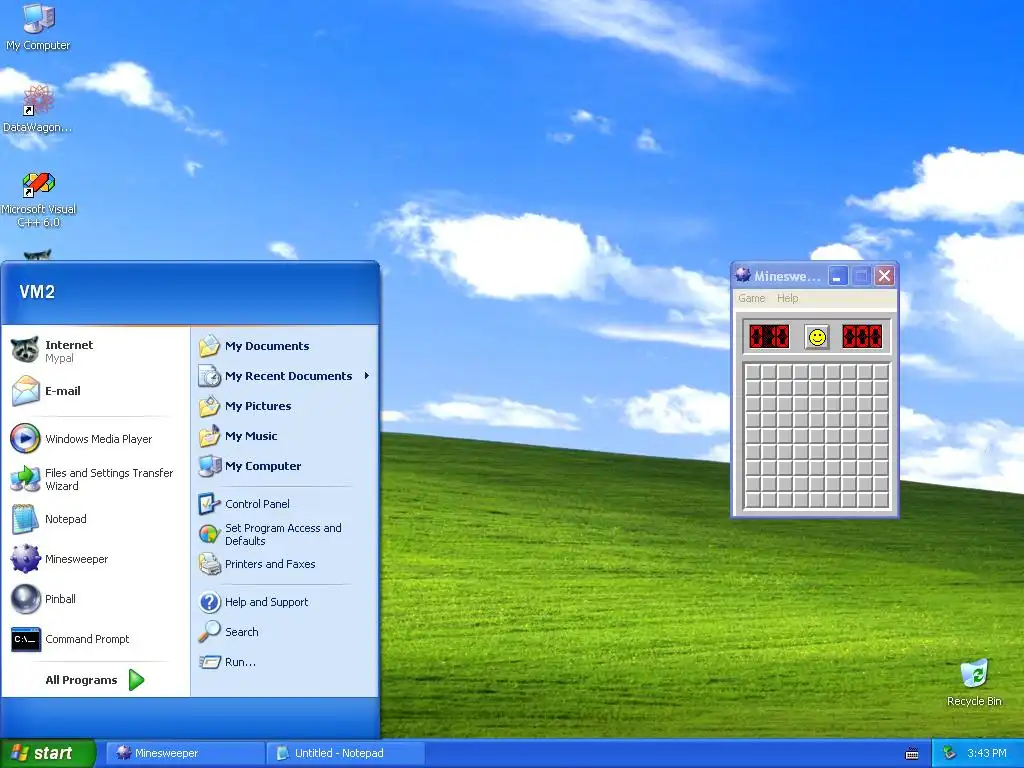Click the Minesweeper title bar mine icon

pos(743,275)
